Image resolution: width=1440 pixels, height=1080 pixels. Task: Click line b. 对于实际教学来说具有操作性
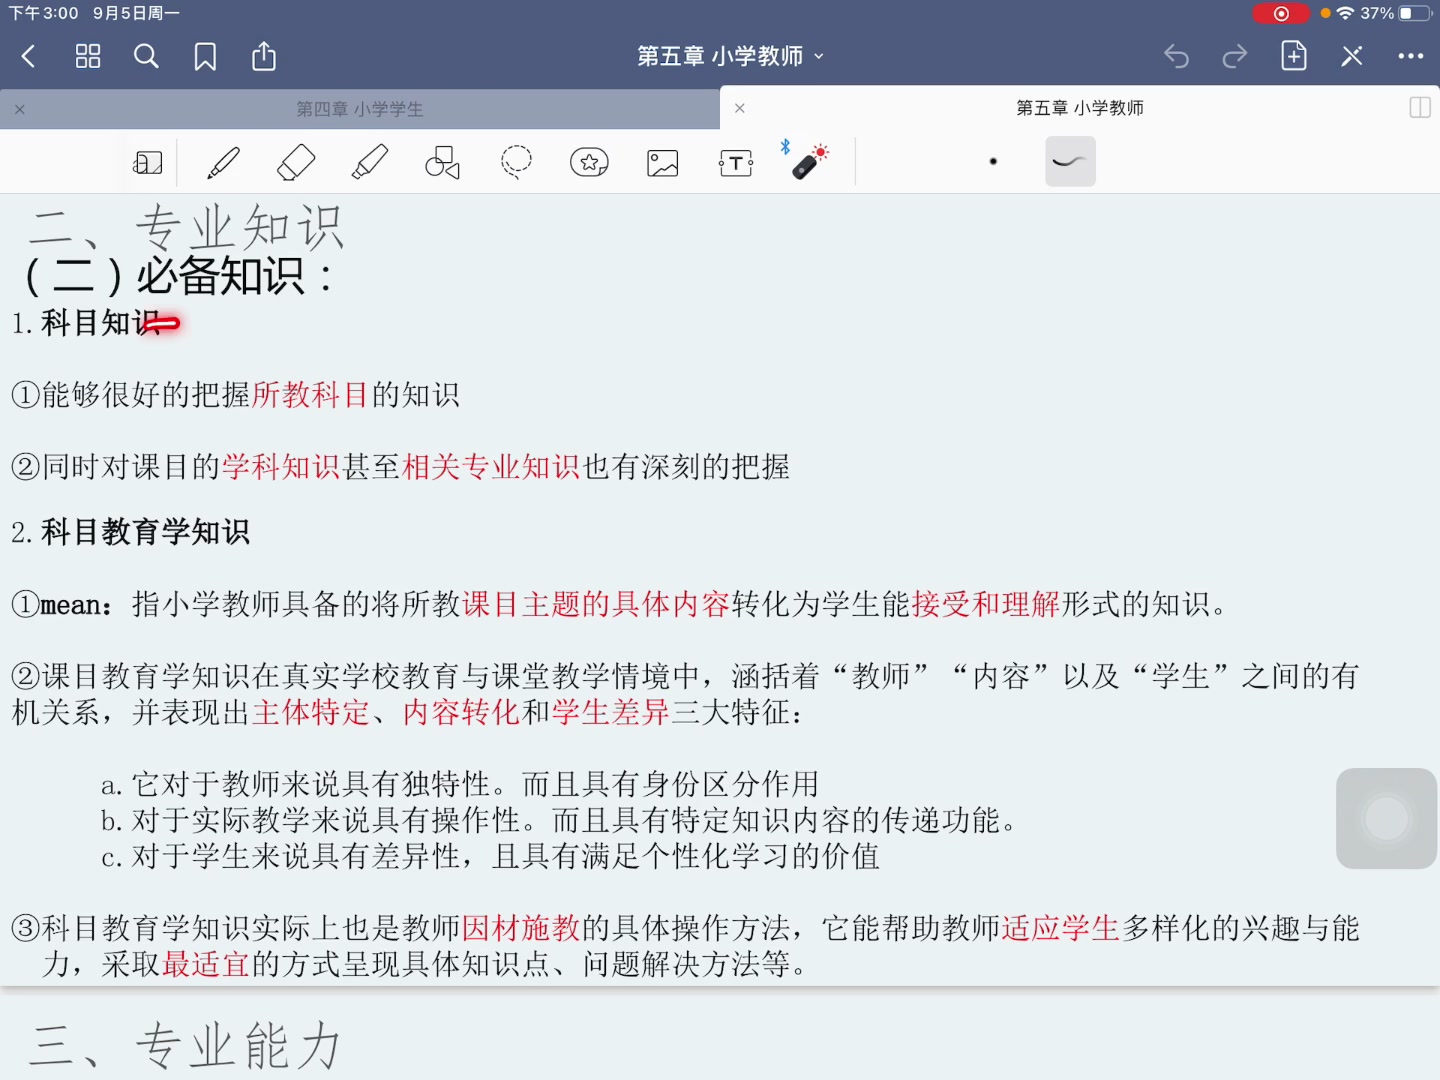coord(560,820)
